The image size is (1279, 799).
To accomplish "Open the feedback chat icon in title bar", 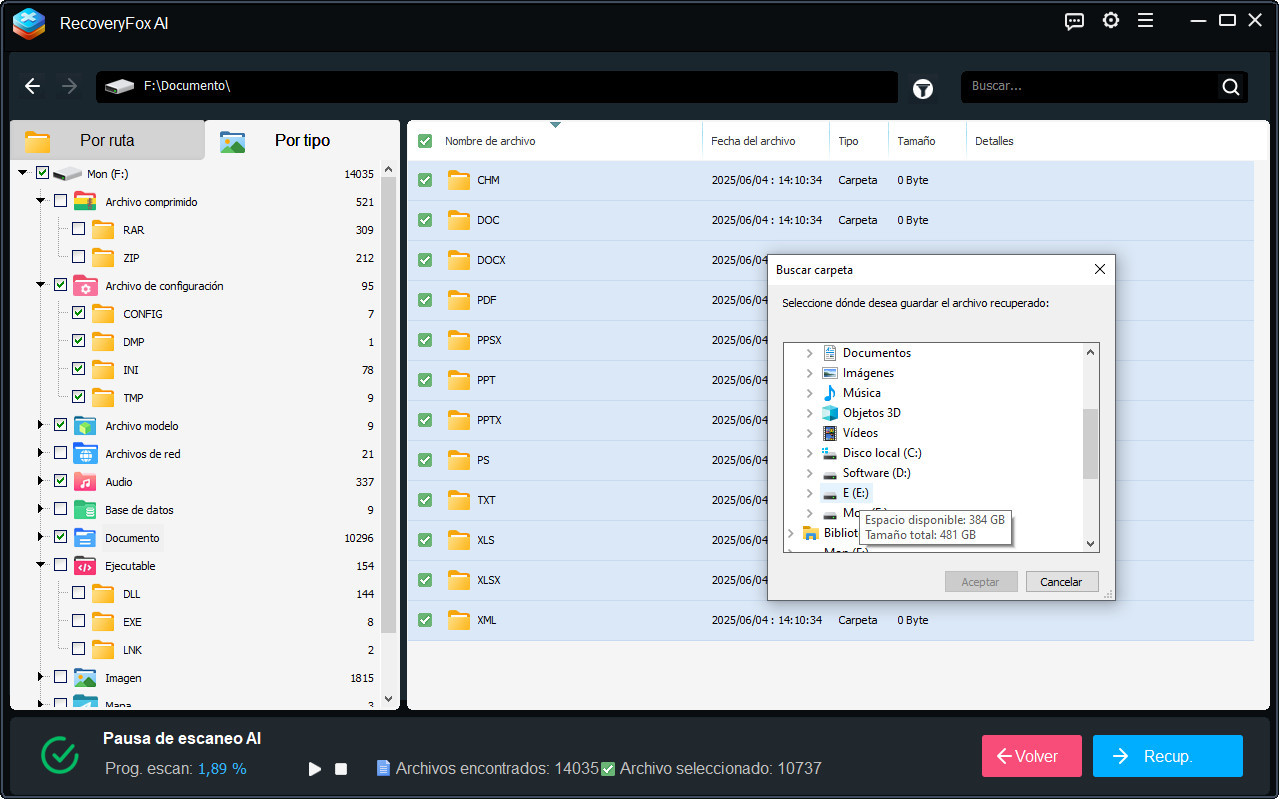I will [1074, 21].
